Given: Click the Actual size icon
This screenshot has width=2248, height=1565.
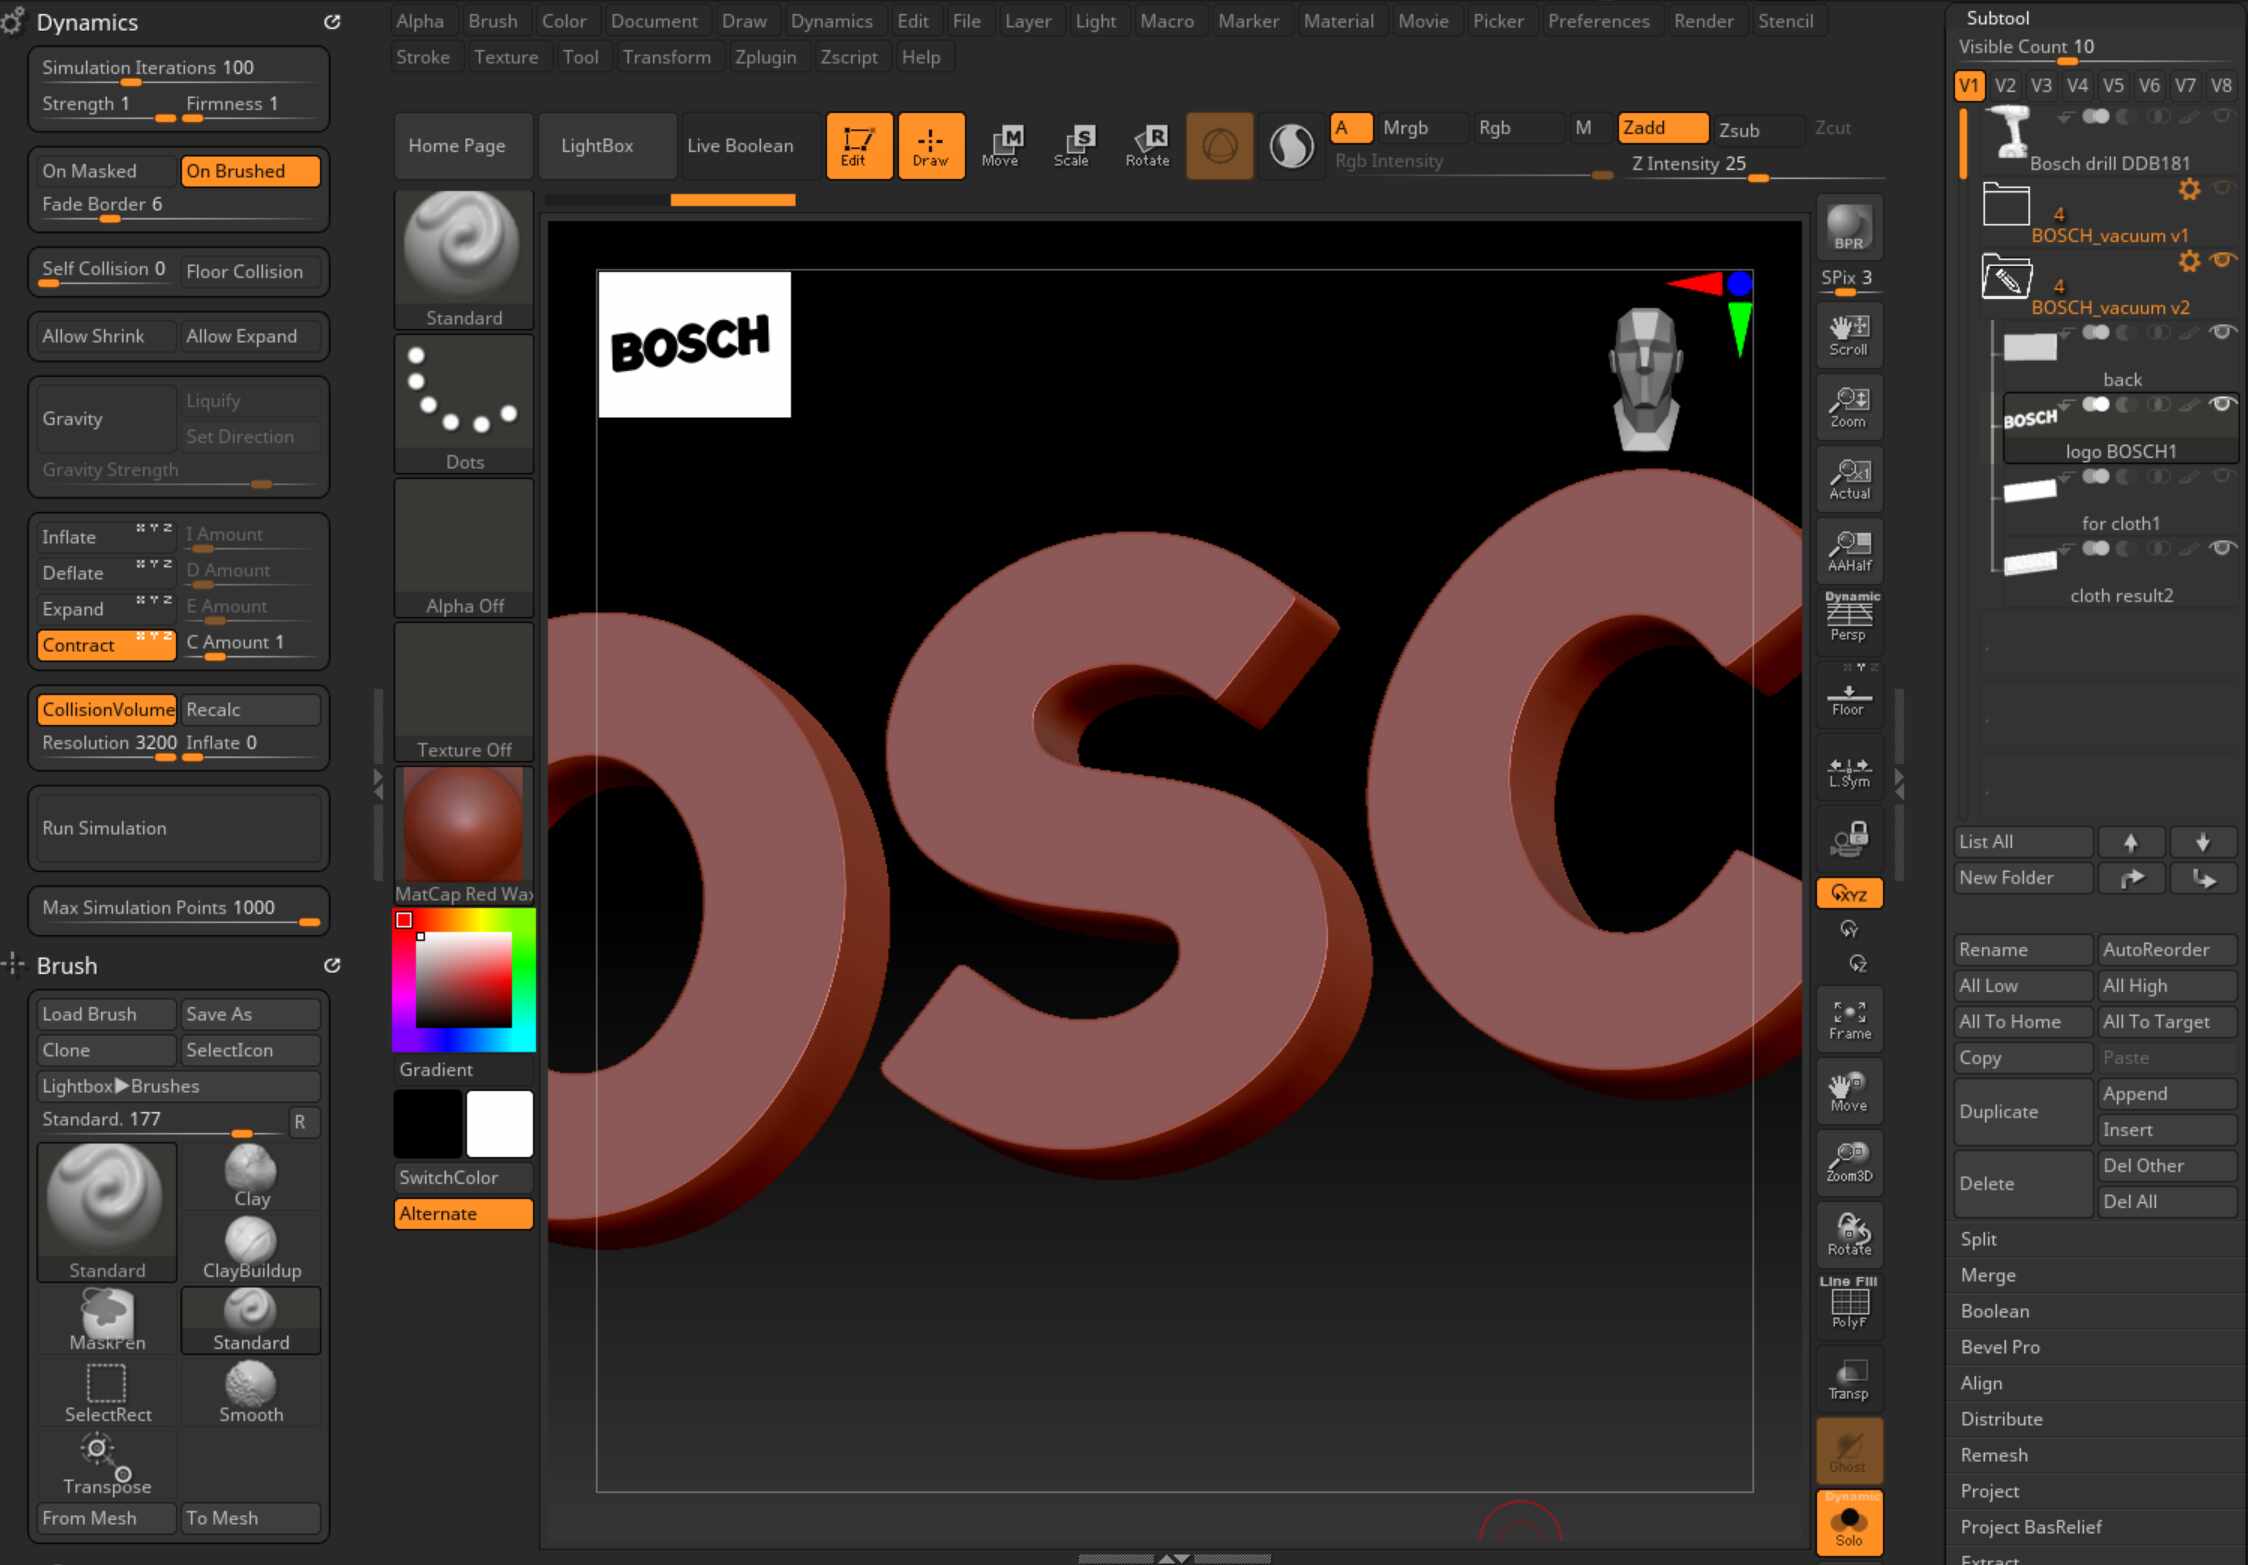Looking at the screenshot, I should pos(1849,479).
